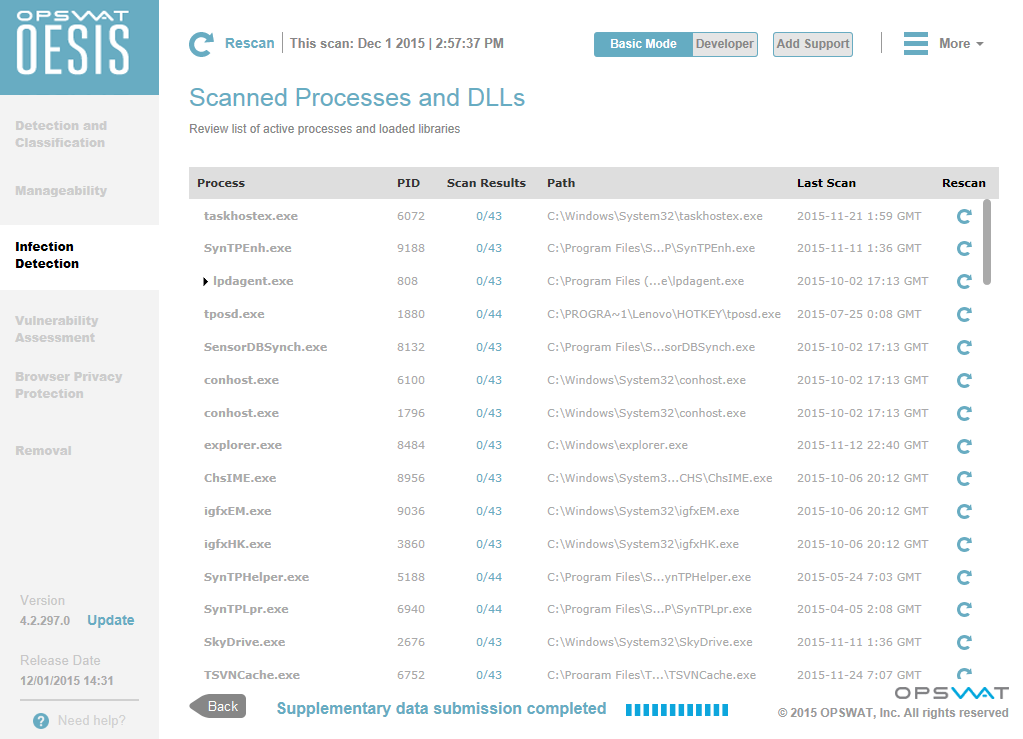Click path C:\Windows\explorer.exe
1023x739 pixels.
click(x=617, y=445)
